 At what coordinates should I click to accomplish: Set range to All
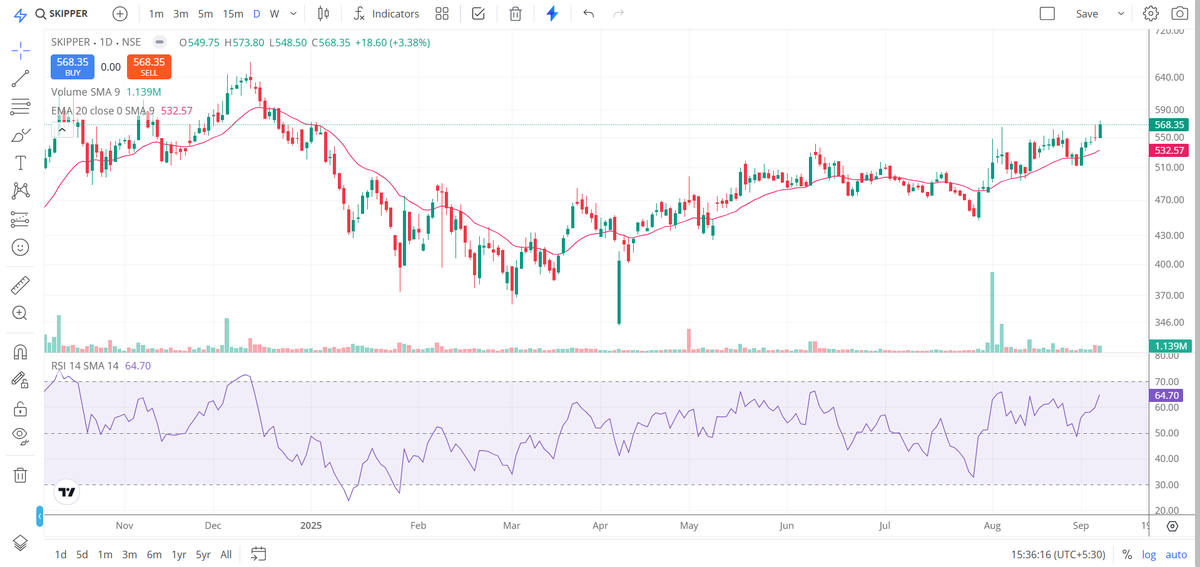tap(226, 554)
